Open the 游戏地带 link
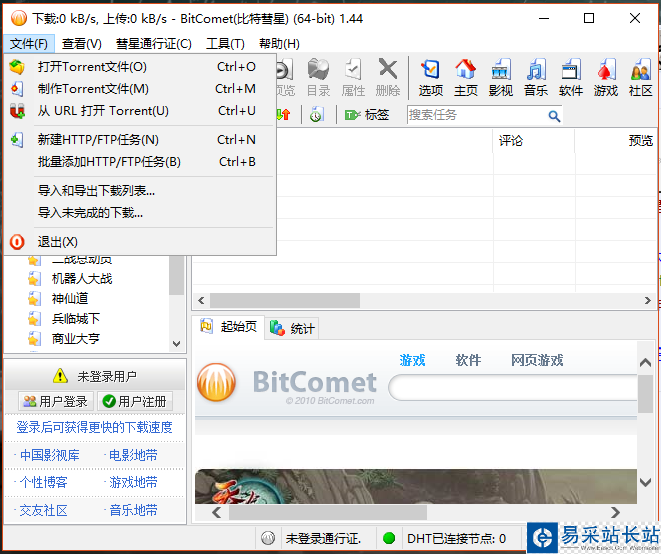This screenshot has width=661, height=554. click(x=133, y=482)
